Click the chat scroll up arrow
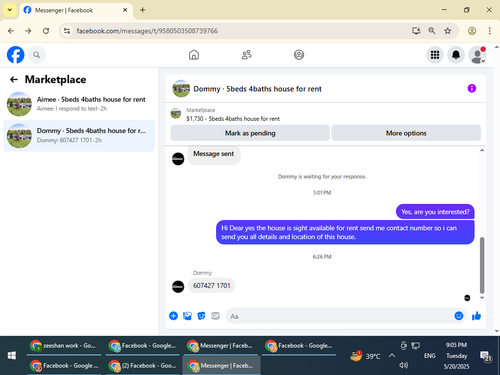The width and height of the screenshot is (500, 375). (482, 150)
